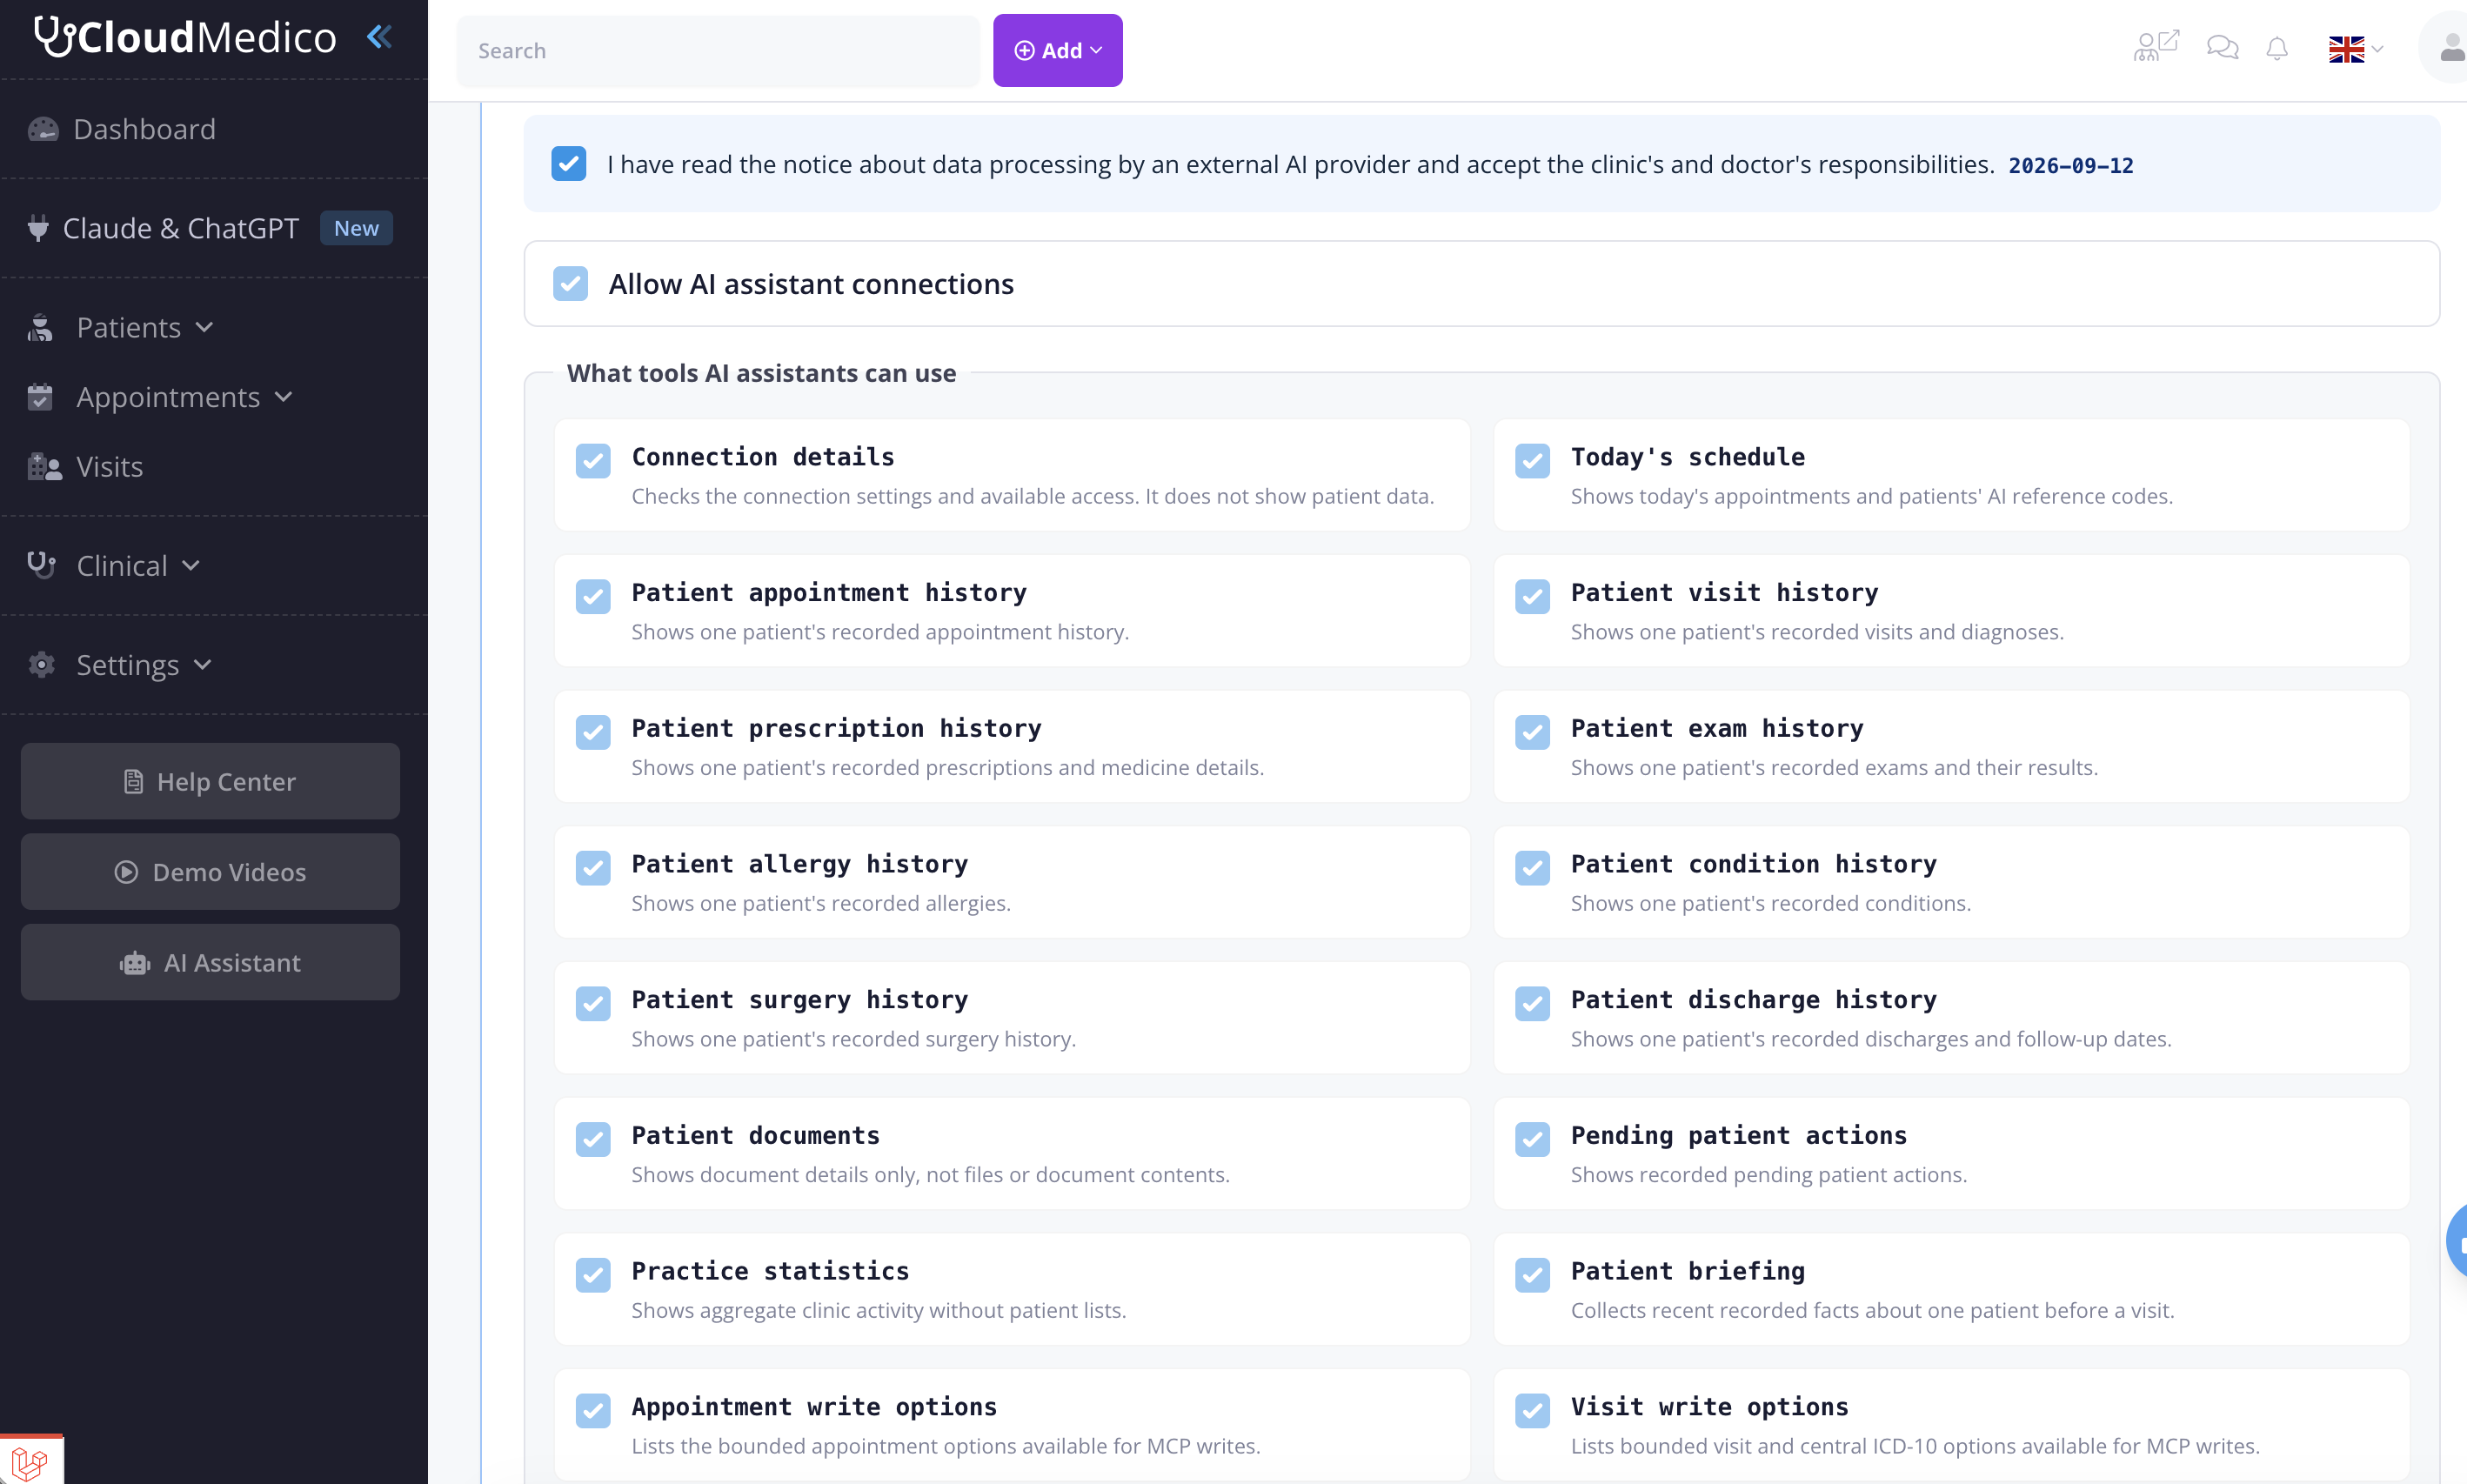This screenshot has width=2467, height=1484.
Task: Click the Visits sidebar icon
Action: [x=44, y=467]
